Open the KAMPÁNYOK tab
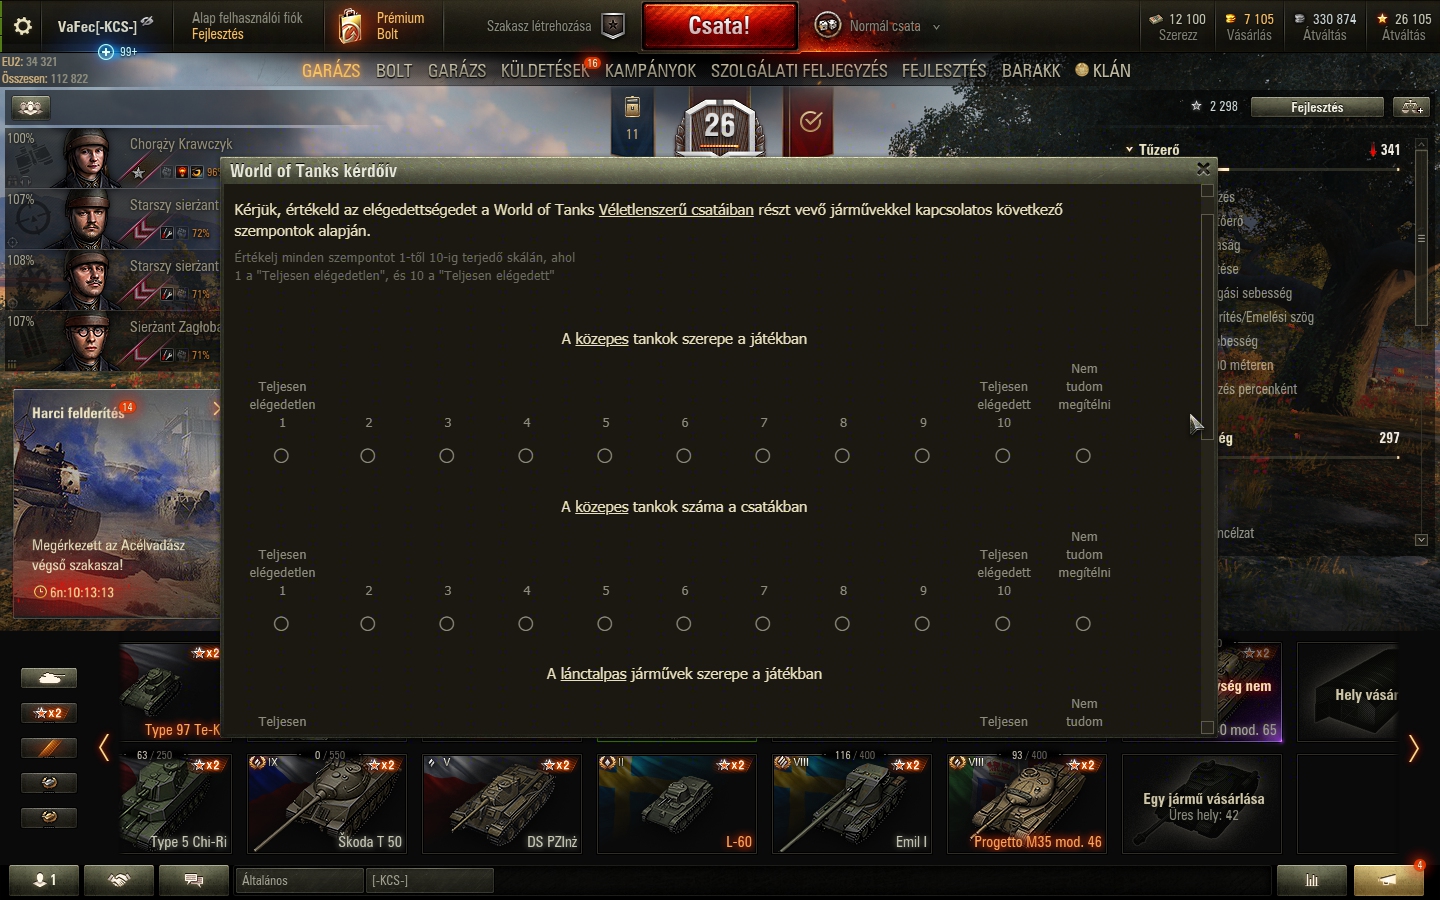This screenshot has height=900, width=1440. click(x=650, y=71)
